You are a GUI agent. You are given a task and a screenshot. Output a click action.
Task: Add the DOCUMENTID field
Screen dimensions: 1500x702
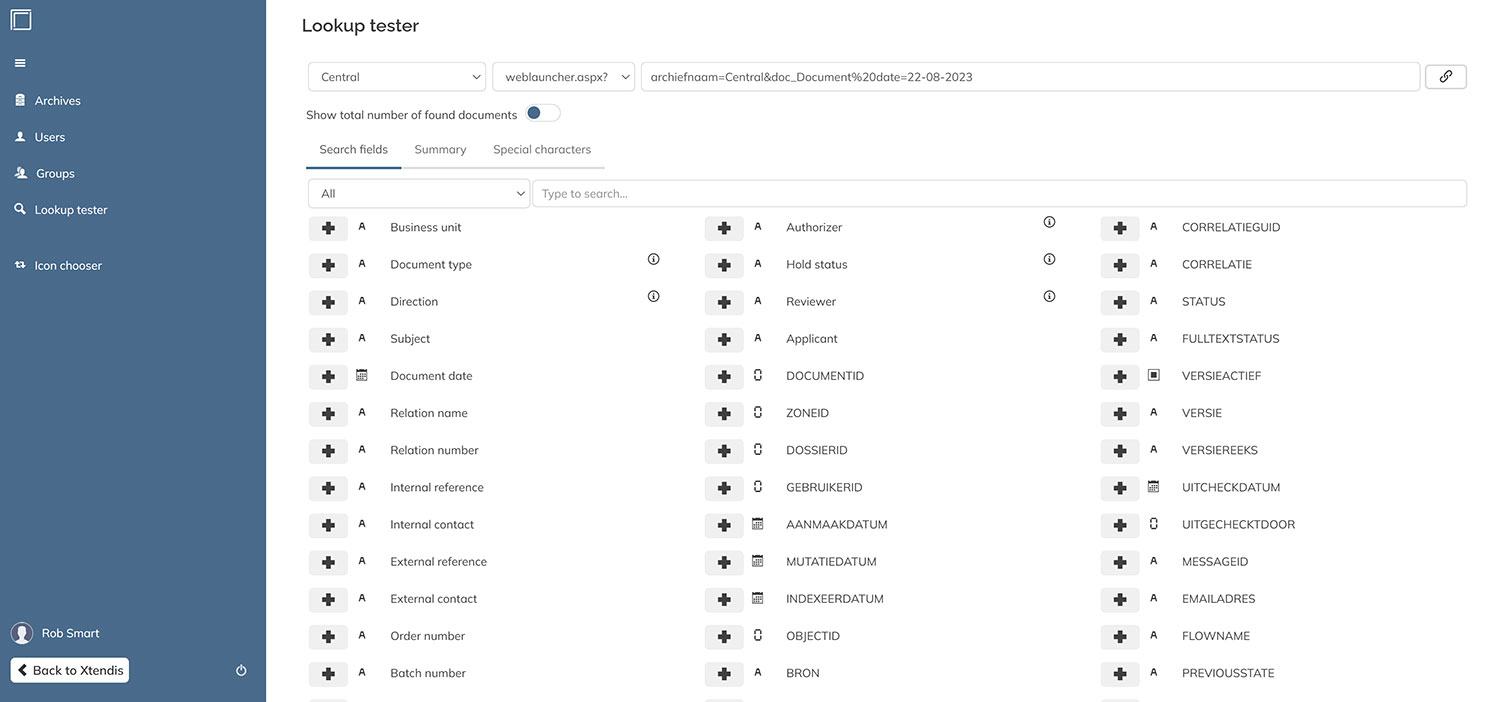click(724, 377)
